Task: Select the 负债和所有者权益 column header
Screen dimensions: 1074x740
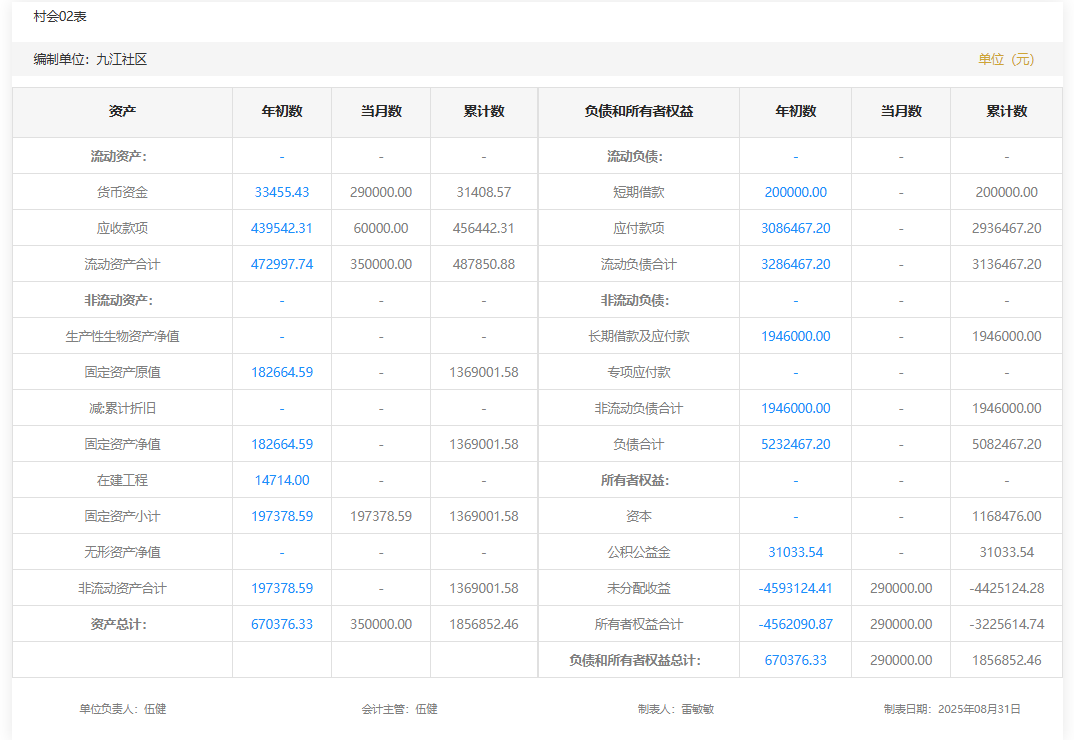Action: click(638, 112)
